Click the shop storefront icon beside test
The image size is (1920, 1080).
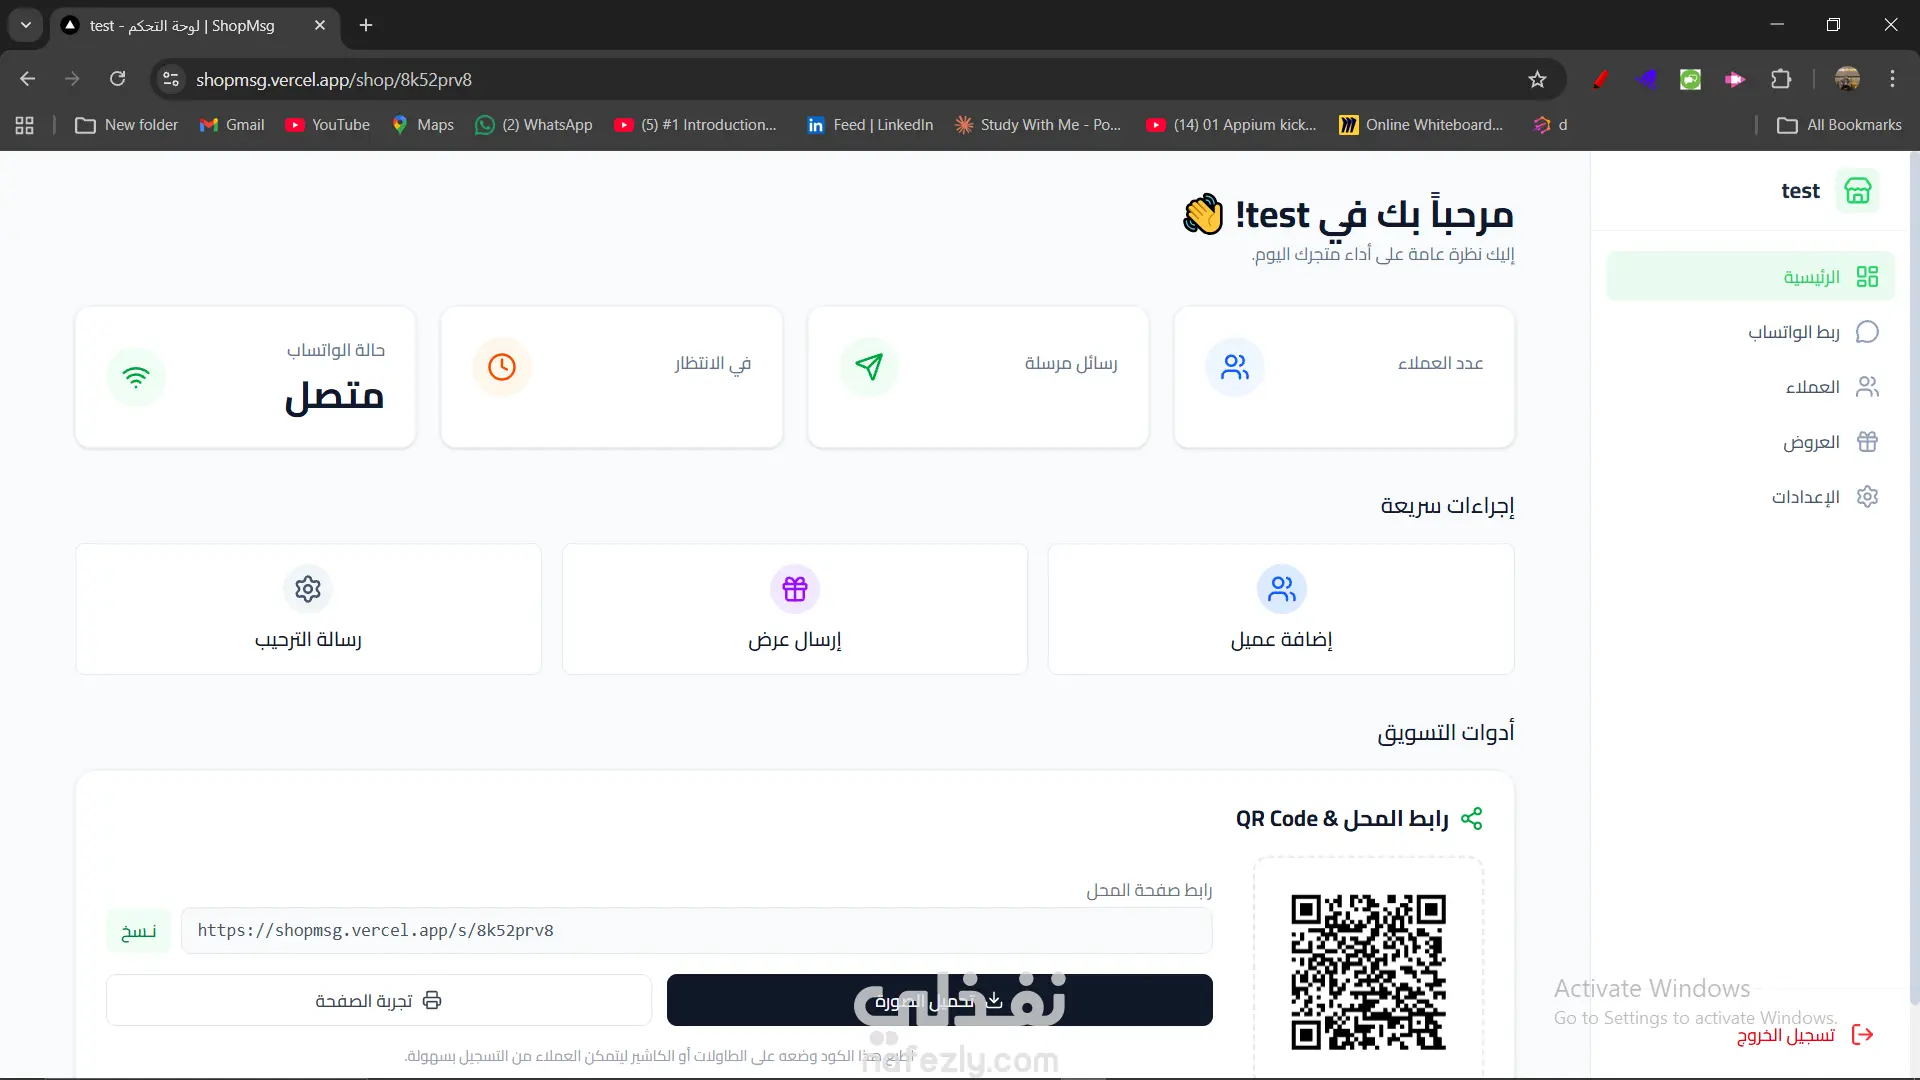[1857, 191]
